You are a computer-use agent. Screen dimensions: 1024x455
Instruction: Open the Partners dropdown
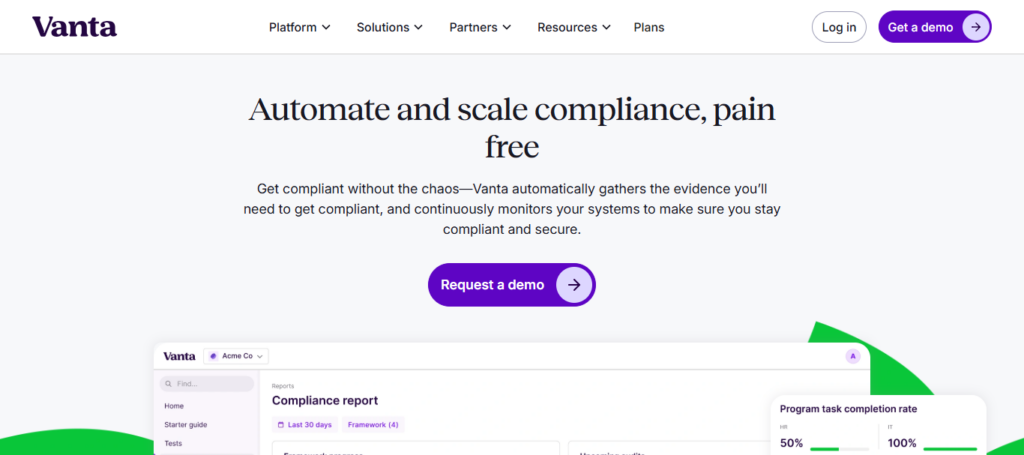(480, 27)
